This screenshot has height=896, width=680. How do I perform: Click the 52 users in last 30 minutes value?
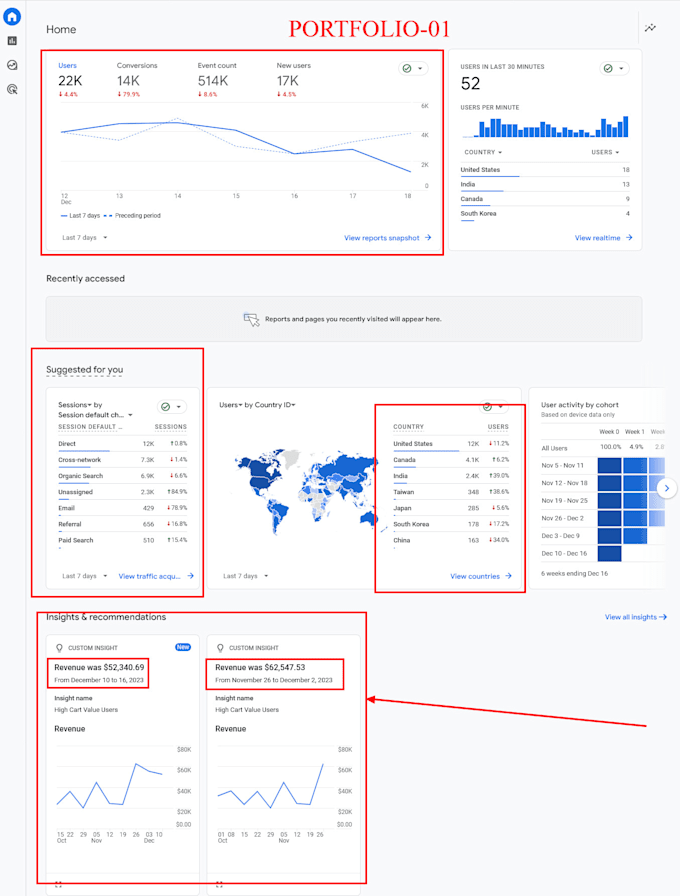coord(470,83)
